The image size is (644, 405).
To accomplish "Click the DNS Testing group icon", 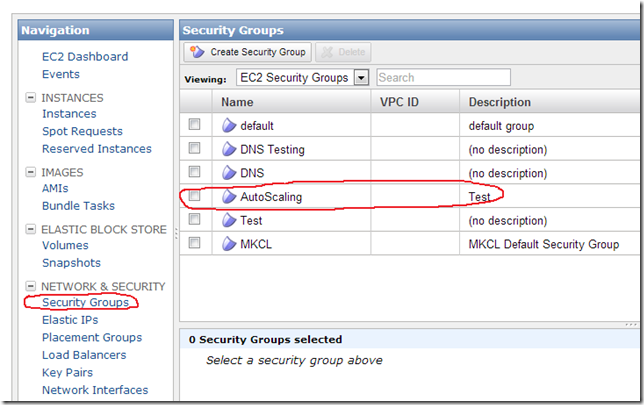I will click(229, 150).
